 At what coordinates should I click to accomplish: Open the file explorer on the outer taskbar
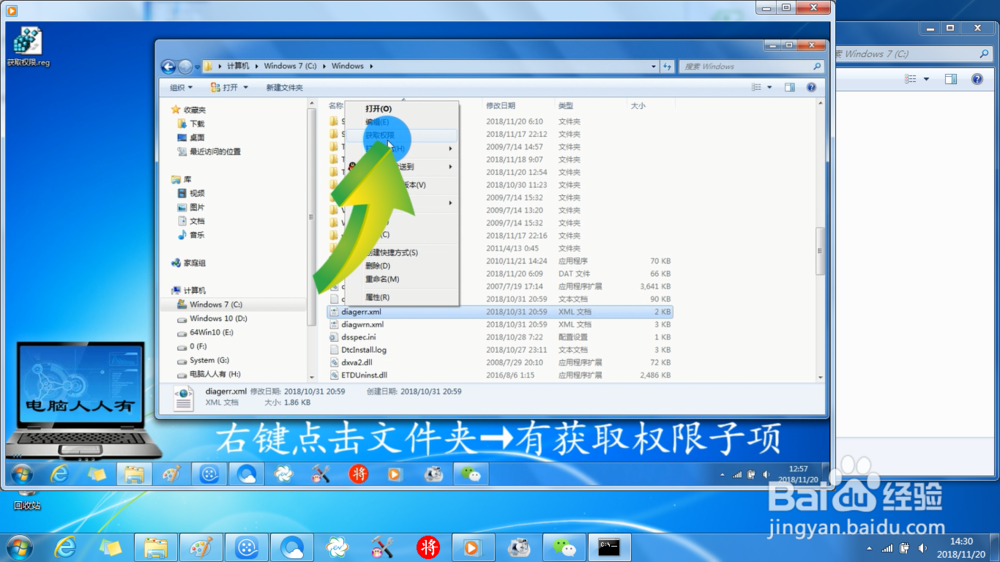pos(156,547)
